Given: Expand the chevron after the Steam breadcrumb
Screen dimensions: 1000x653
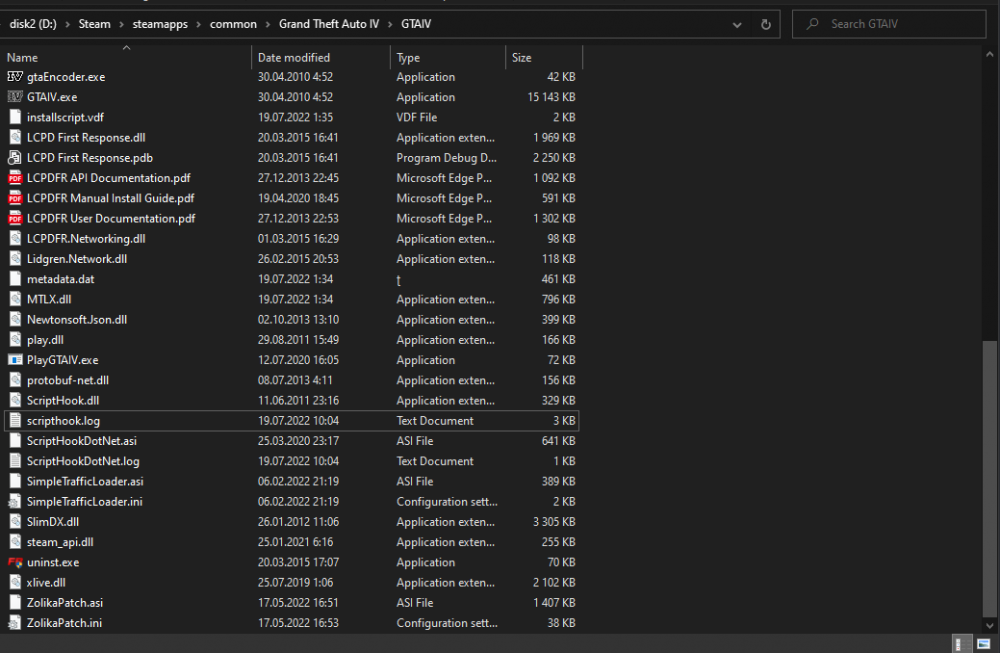Looking at the screenshot, I should pos(122,24).
